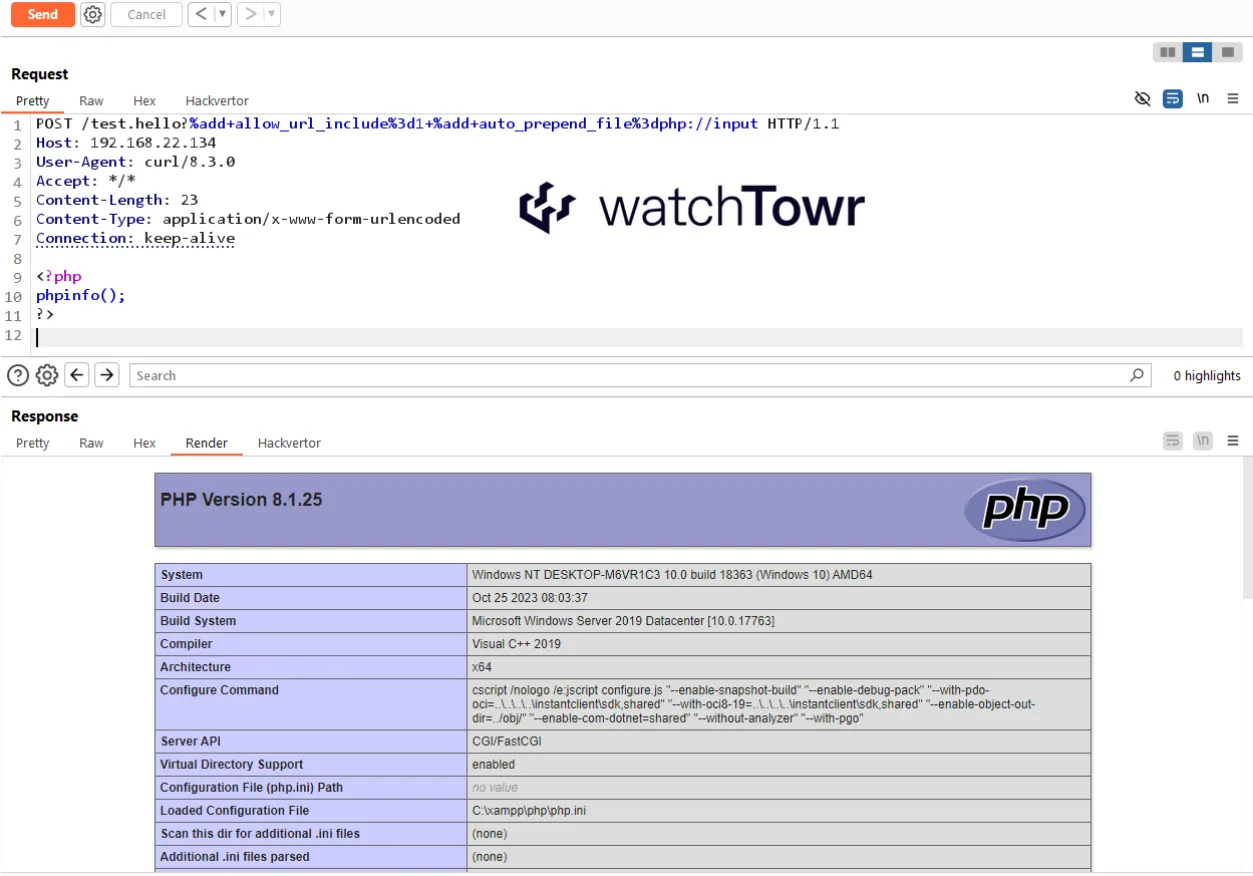
Task: Select top-bottom split layout view icon
Action: [x=1197, y=52]
